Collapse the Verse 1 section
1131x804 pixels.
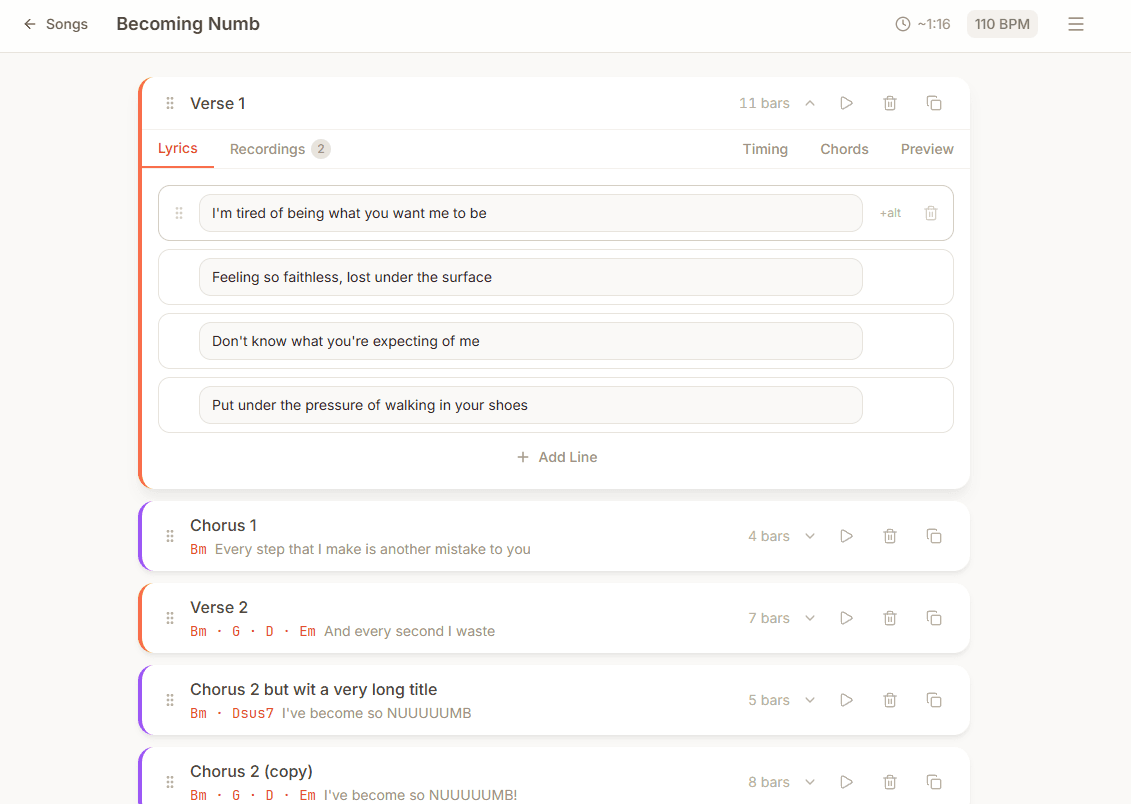[810, 103]
